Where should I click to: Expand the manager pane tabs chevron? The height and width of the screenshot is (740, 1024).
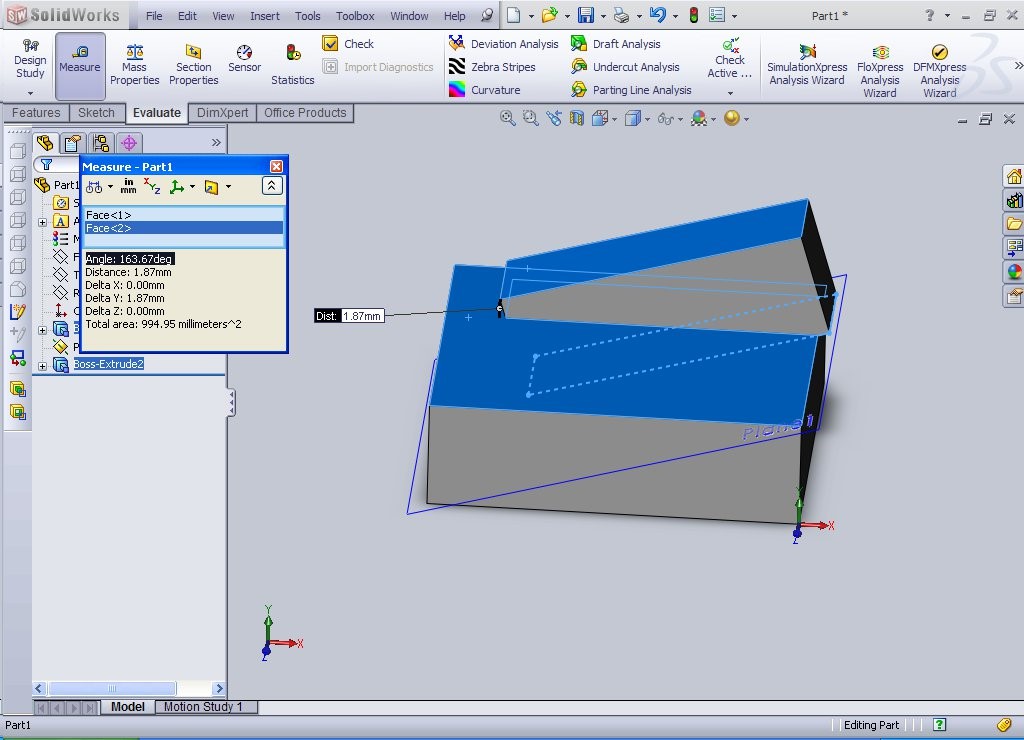216,142
